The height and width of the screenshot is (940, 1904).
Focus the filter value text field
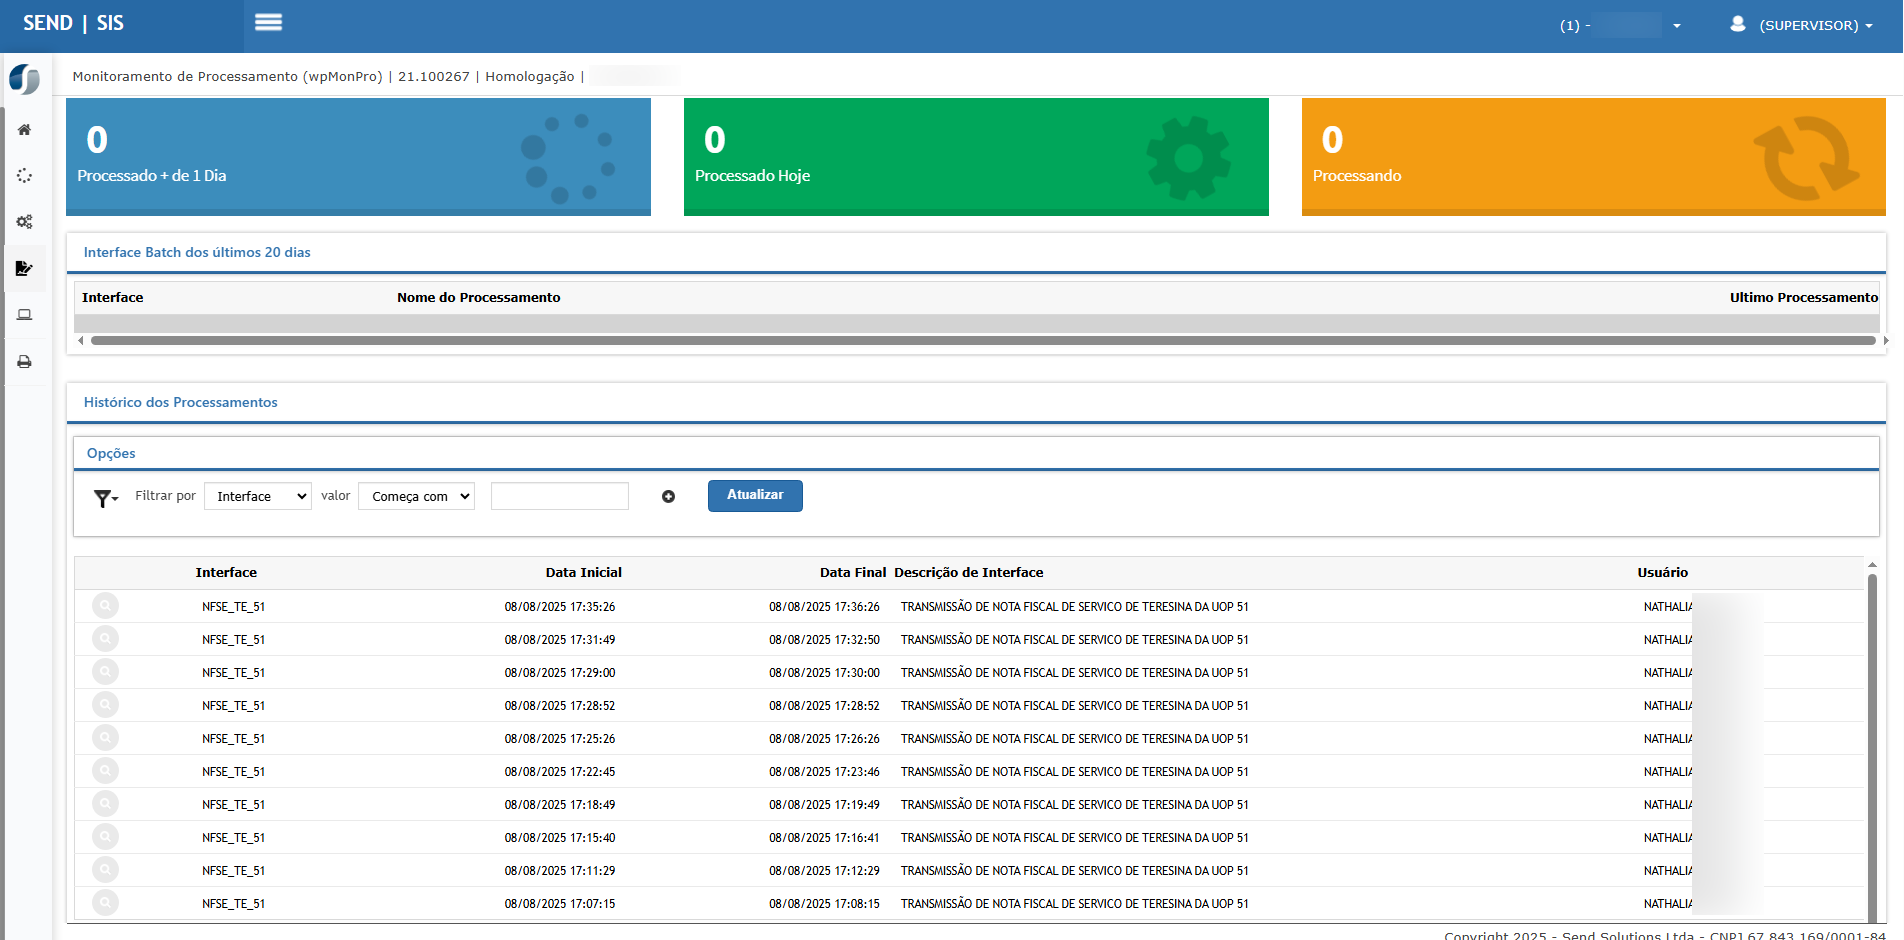(560, 496)
